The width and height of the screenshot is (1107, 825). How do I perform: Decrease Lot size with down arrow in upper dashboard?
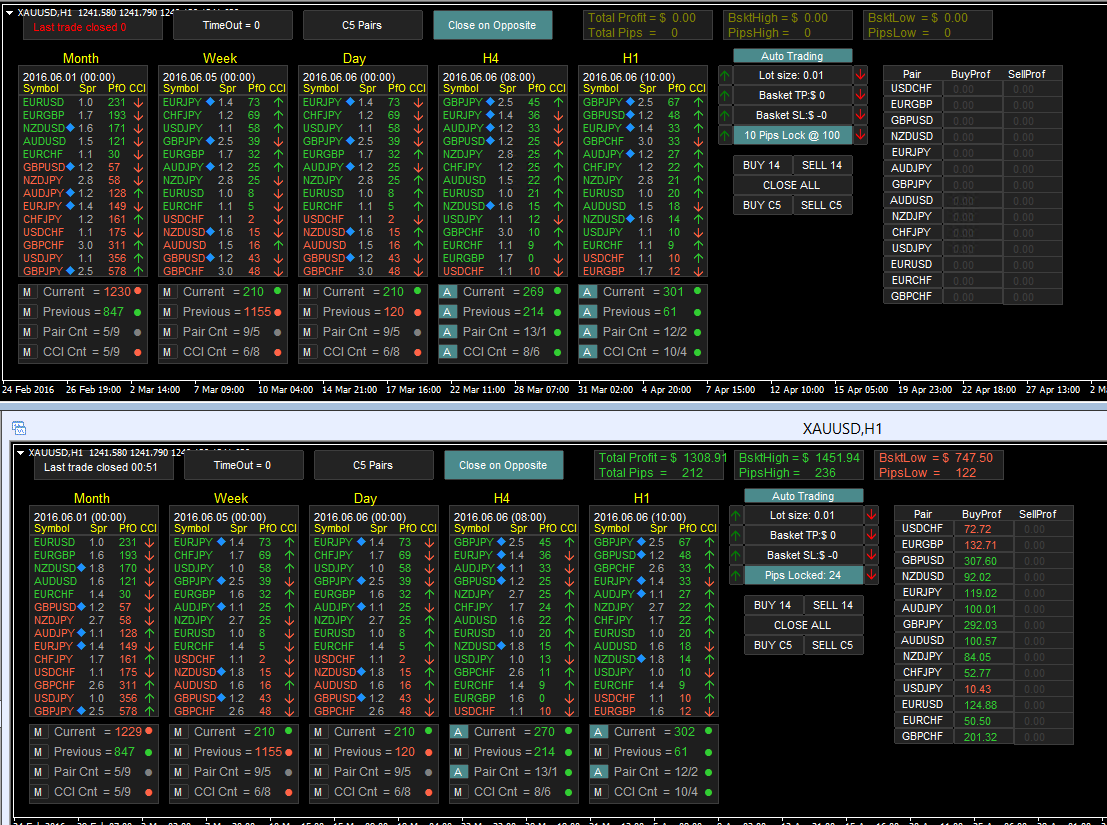click(x=860, y=75)
